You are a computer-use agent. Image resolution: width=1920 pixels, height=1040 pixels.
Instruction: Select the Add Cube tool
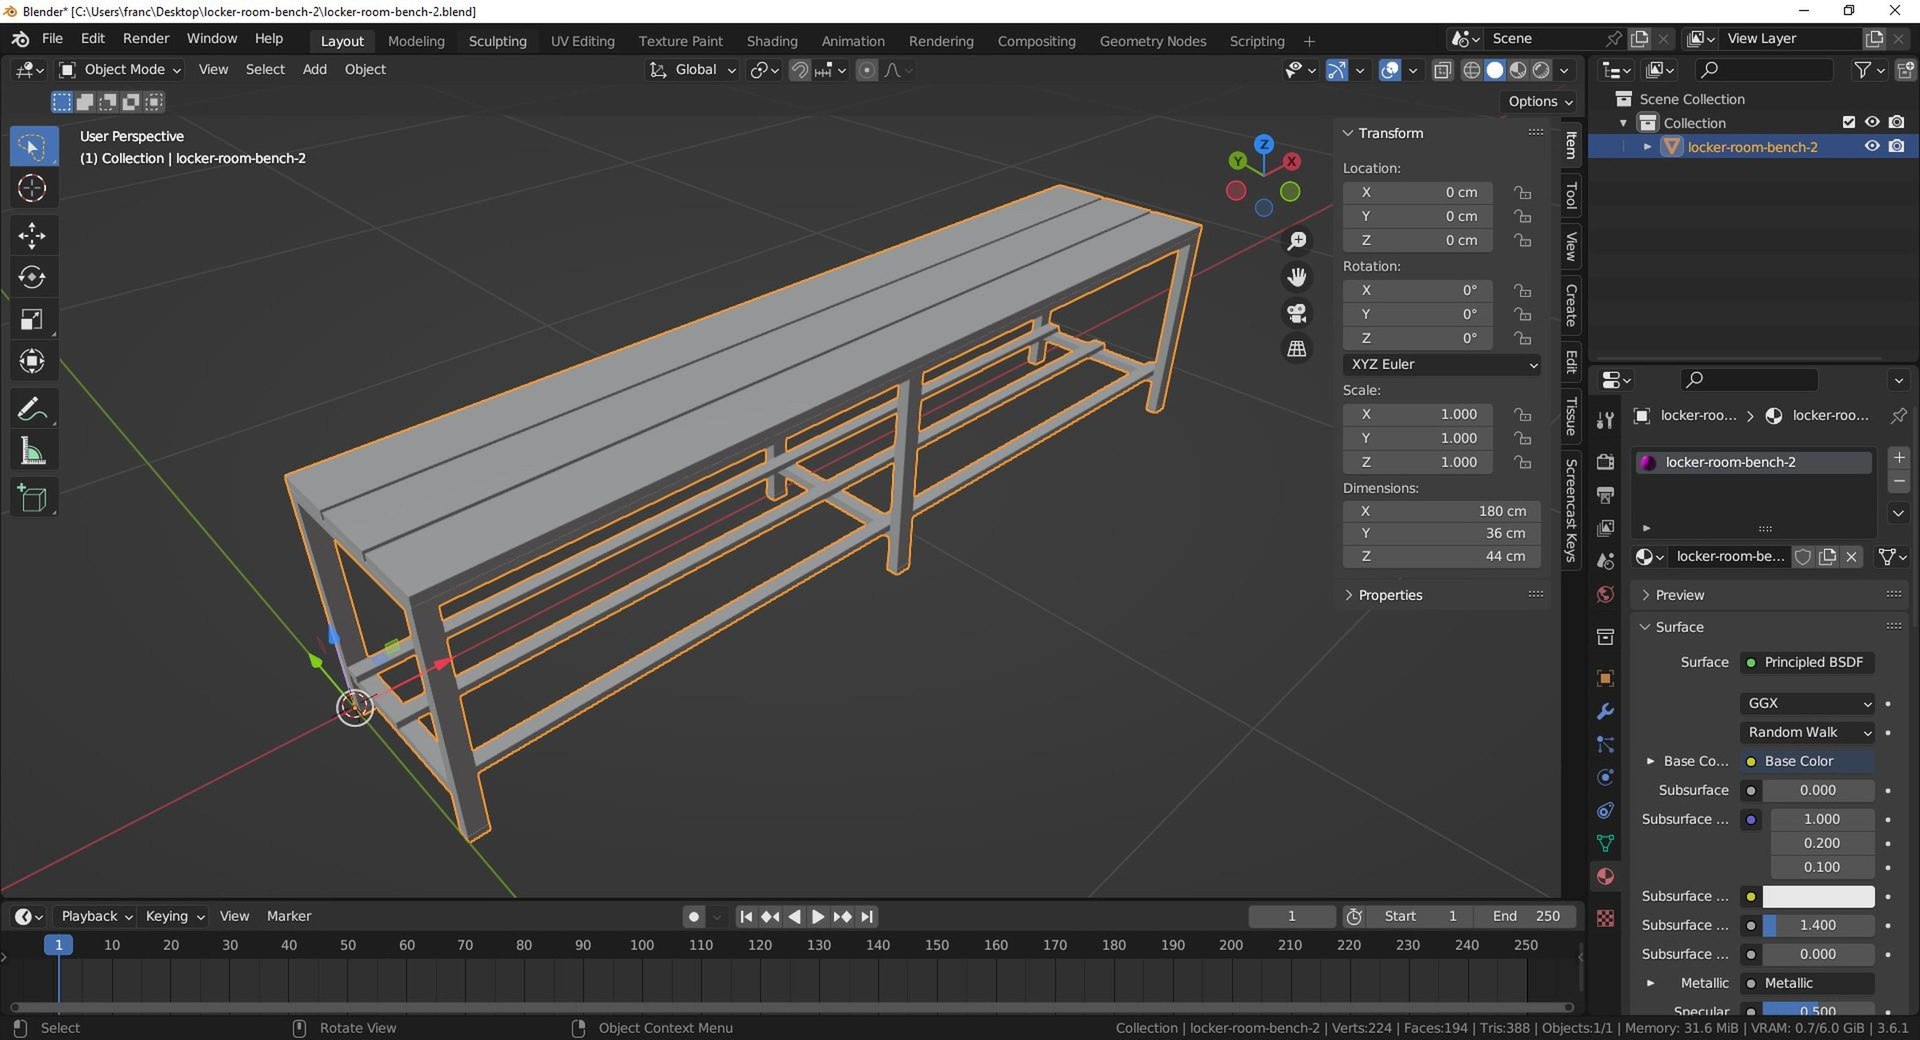(32, 498)
